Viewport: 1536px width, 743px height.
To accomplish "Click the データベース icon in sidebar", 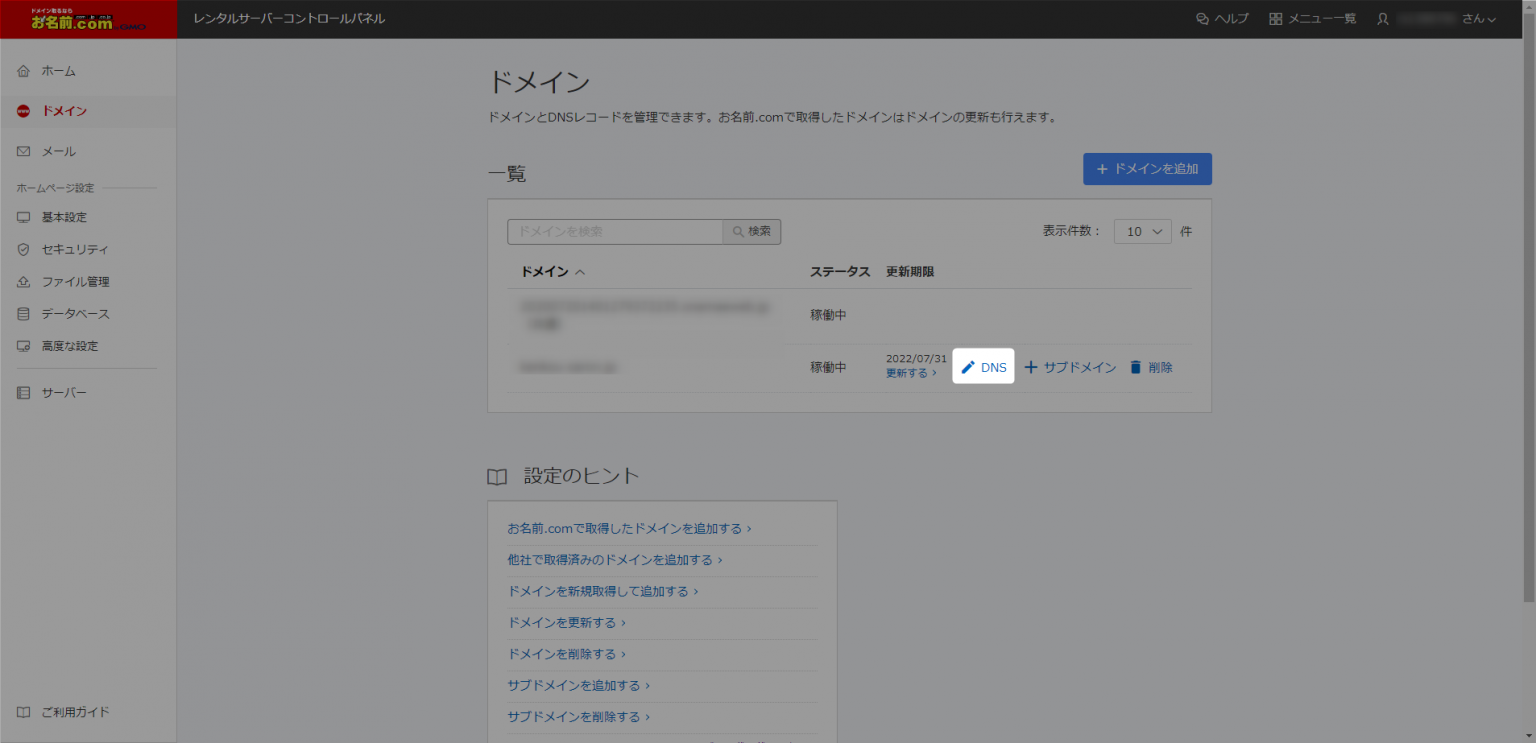I will tap(24, 314).
